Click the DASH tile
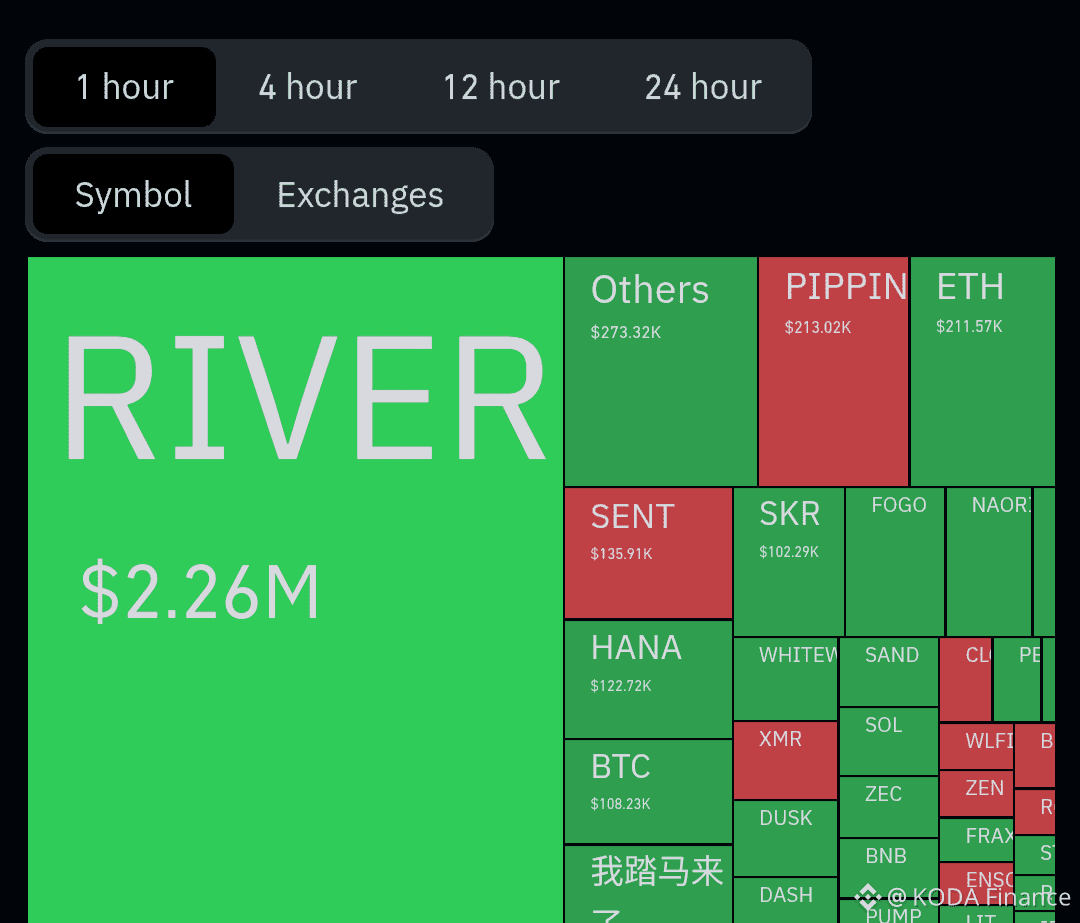 785,900
